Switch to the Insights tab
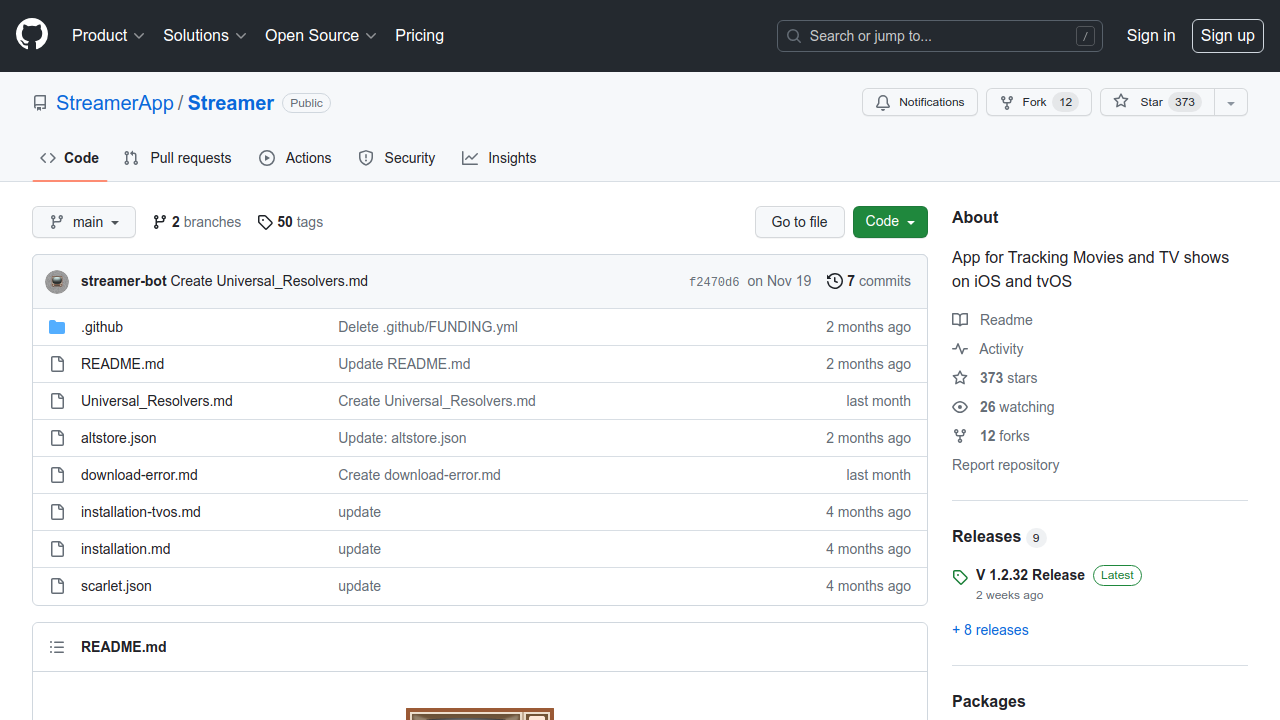Screen dimensions: 1280x720 coord(499,158)
